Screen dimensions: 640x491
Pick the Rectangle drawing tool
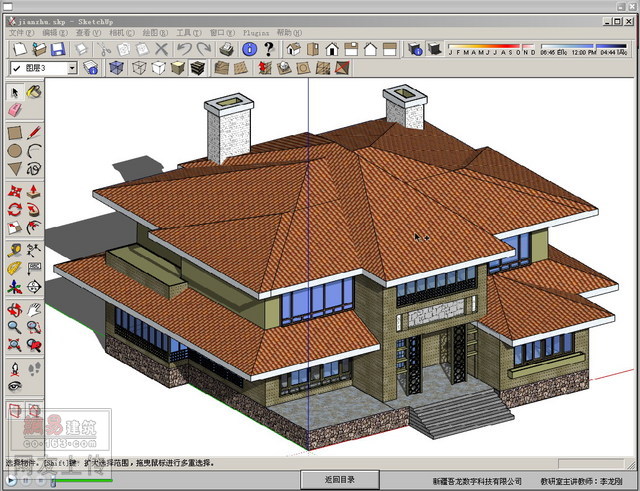[x=14, y=132]
